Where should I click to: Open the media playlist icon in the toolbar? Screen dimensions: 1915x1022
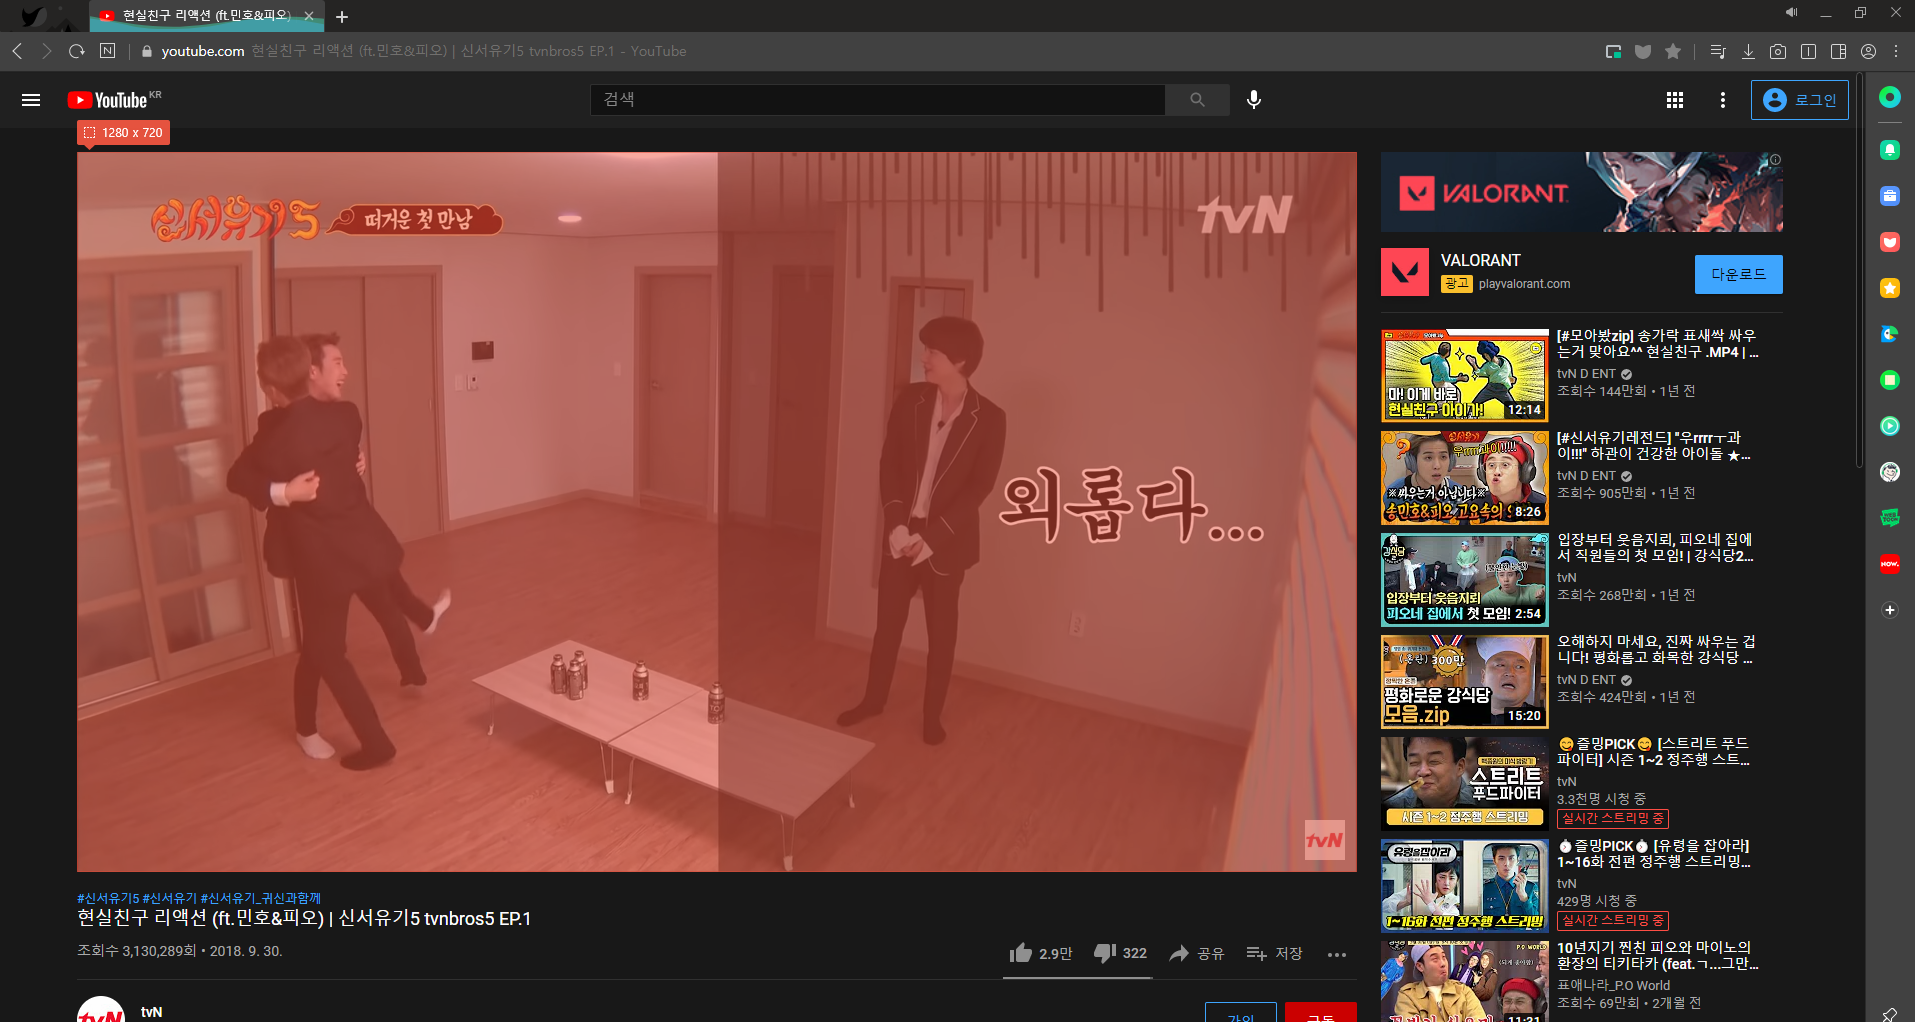pos(1718,52)
